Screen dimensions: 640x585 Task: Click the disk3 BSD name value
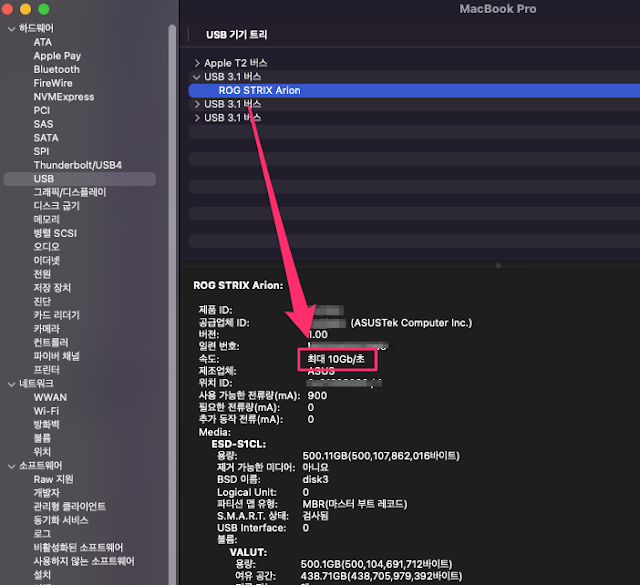(315, 480)
